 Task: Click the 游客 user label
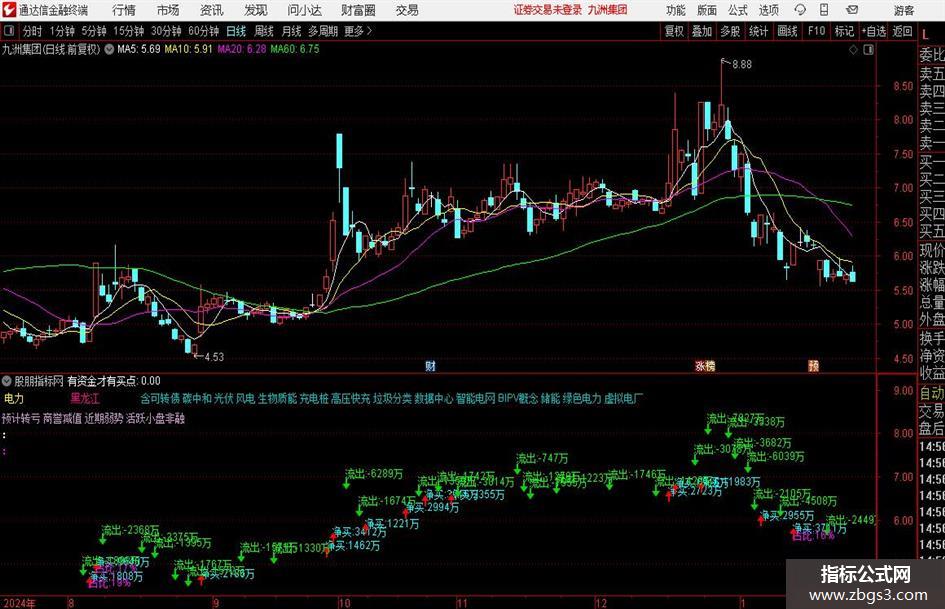[x=903, y=10]
